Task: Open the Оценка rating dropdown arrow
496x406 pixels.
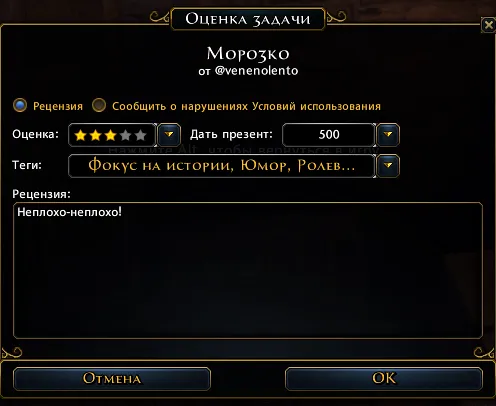Action: point(169,135)
